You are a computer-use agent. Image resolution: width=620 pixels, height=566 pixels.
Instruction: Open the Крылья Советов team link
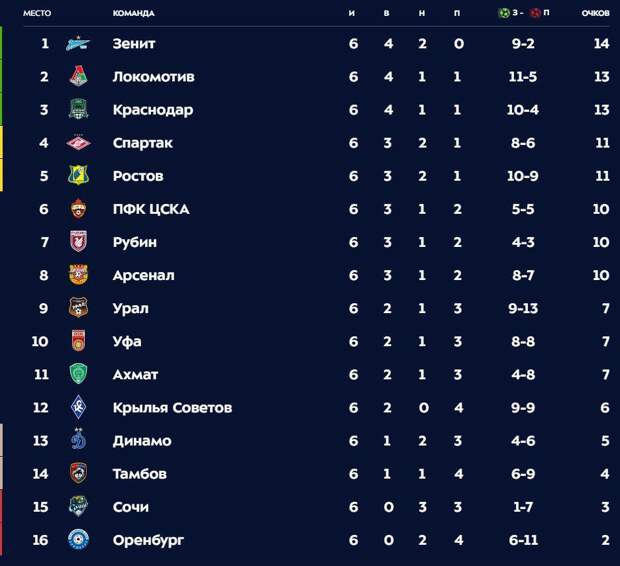pos(172,407)
